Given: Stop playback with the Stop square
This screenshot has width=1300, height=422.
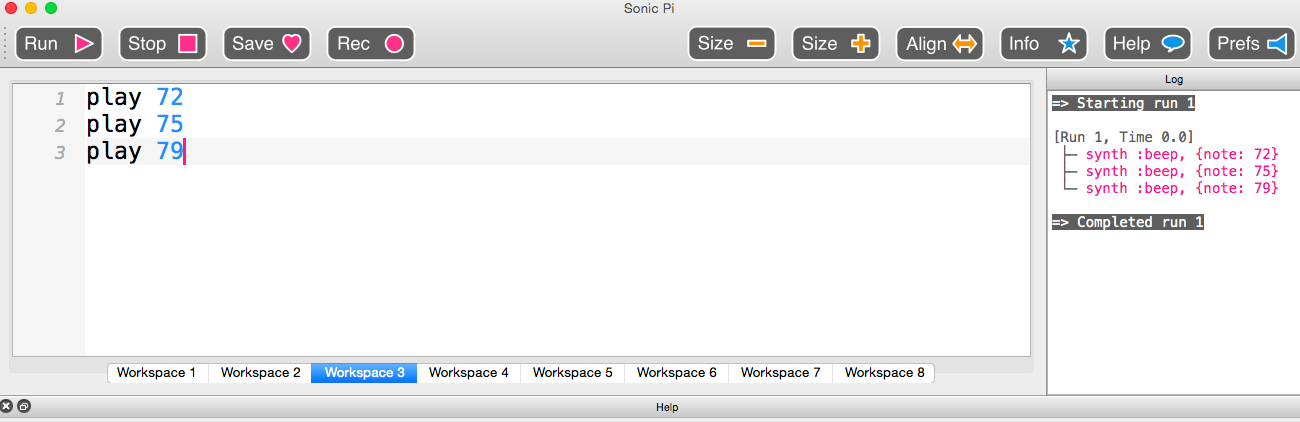Looking at the screenshot, I should [x=163, y=43].
